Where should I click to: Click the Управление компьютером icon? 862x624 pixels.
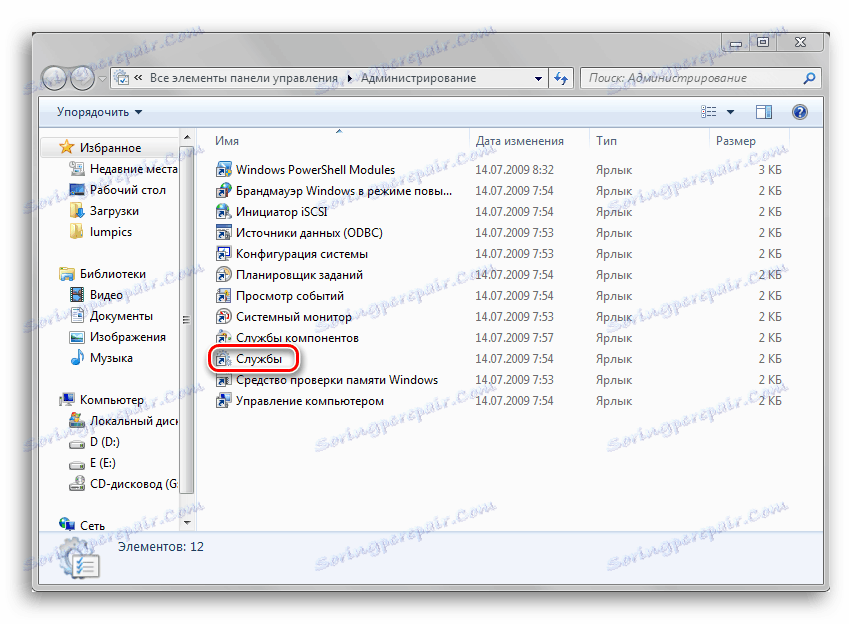[x=223, y=401]
